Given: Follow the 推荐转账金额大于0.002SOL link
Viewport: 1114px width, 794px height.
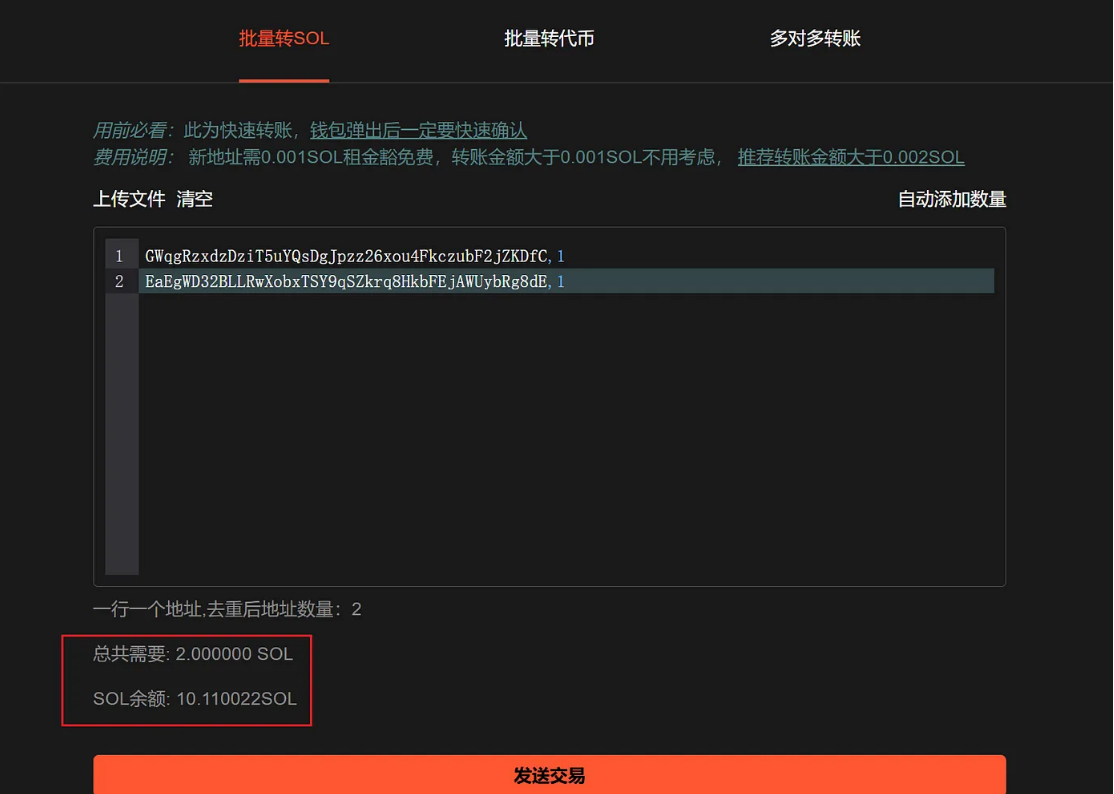Looking at the screenshot, I should pyautogui.click(x=850, y=157).
